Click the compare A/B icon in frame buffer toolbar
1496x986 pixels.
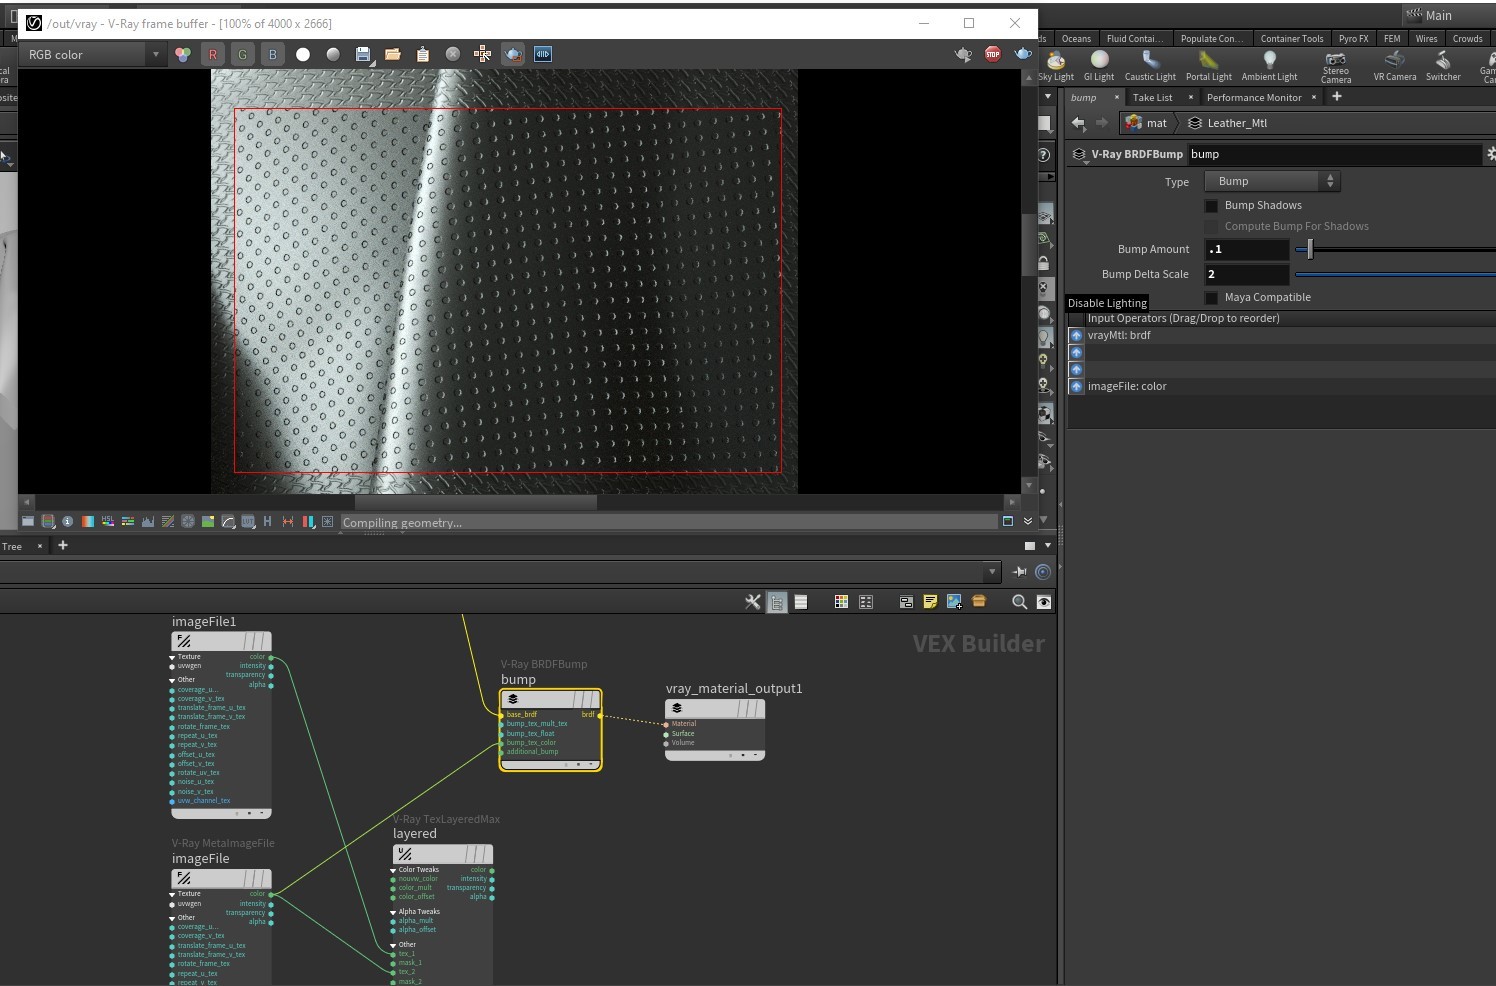click(x=543, y=55)
